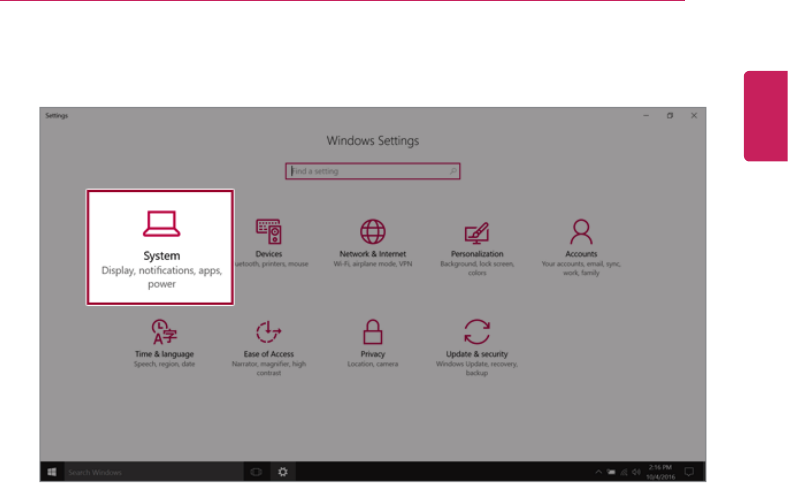This screenshot has height=504, width=788.
Task: Click the Find a setting search box
Action: [373, 171]
